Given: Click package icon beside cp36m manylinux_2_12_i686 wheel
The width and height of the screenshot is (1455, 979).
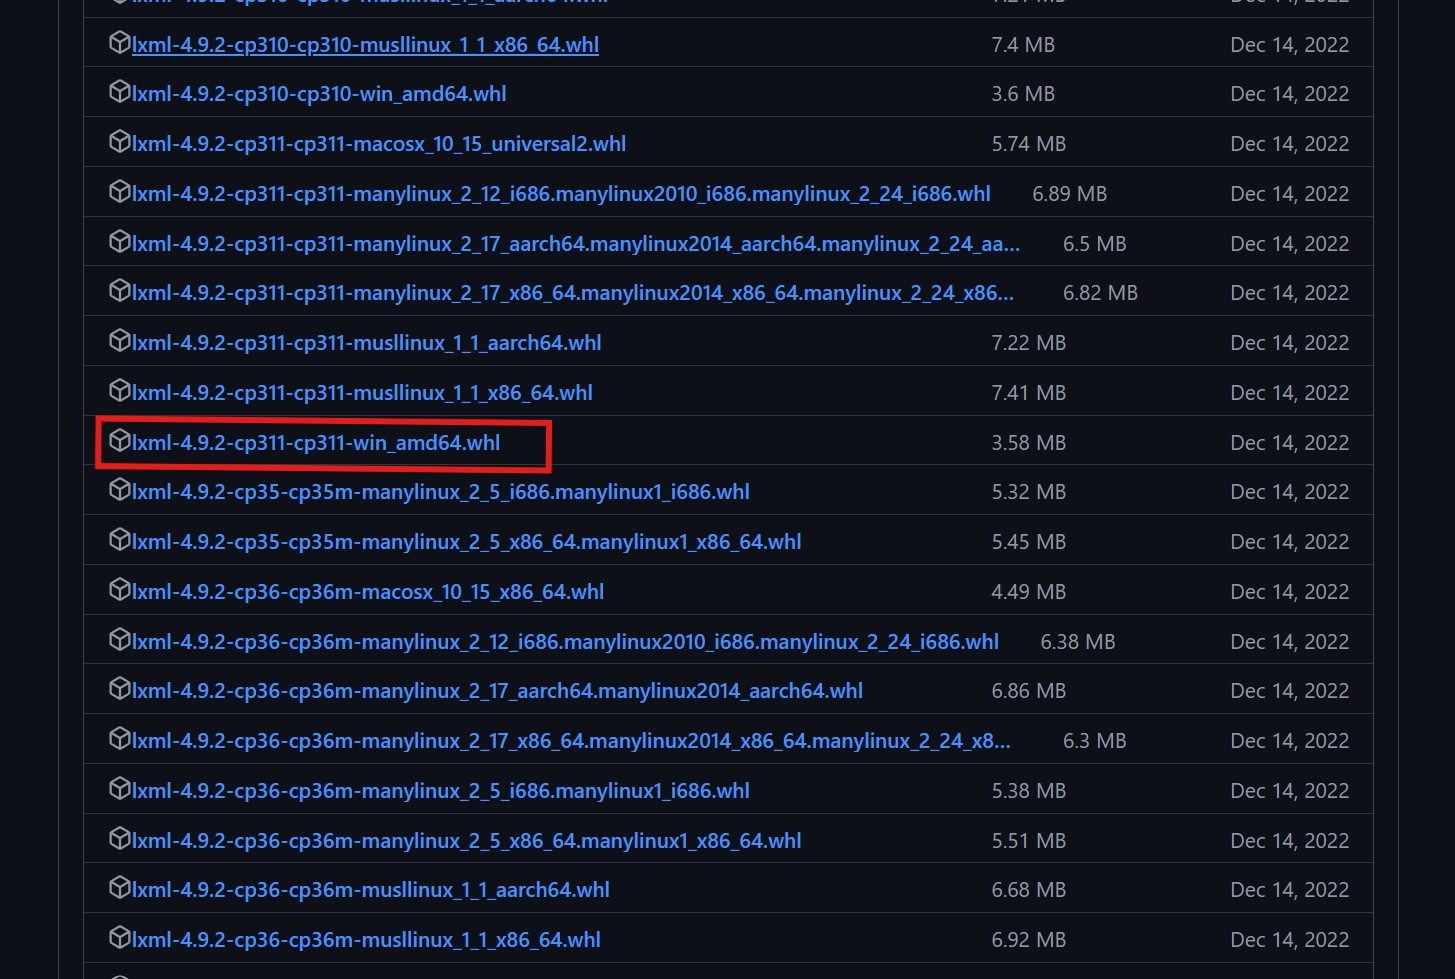Looking at the screenshot, I should click(x=119, y=640).
